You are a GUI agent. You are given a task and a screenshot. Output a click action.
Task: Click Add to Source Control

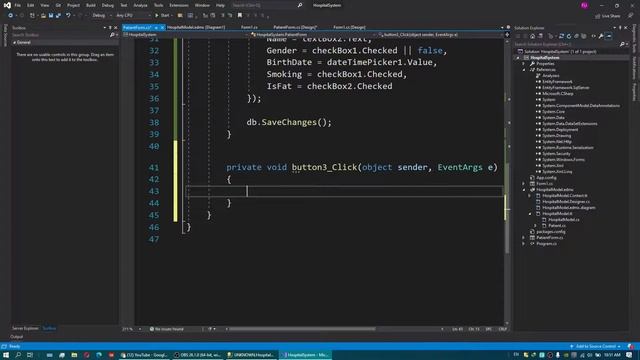(596, 347)
